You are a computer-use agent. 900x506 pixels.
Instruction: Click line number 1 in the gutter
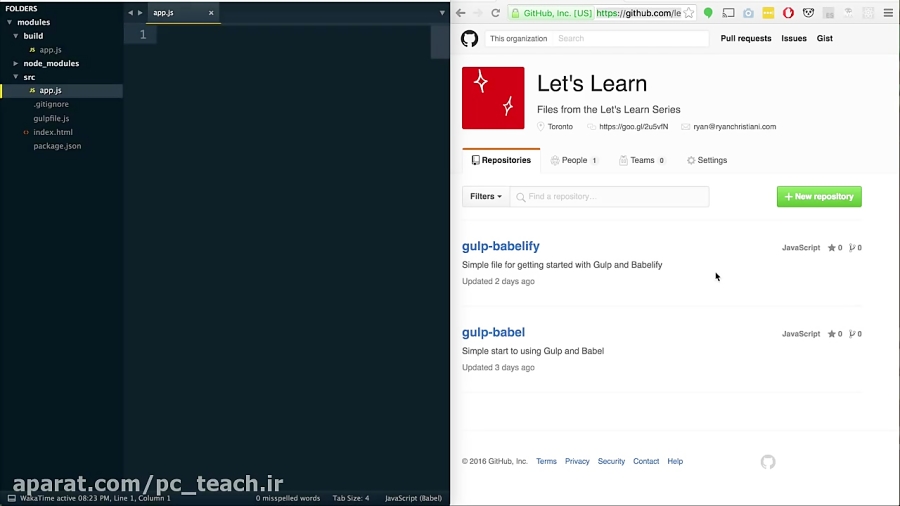click(143, 34)
